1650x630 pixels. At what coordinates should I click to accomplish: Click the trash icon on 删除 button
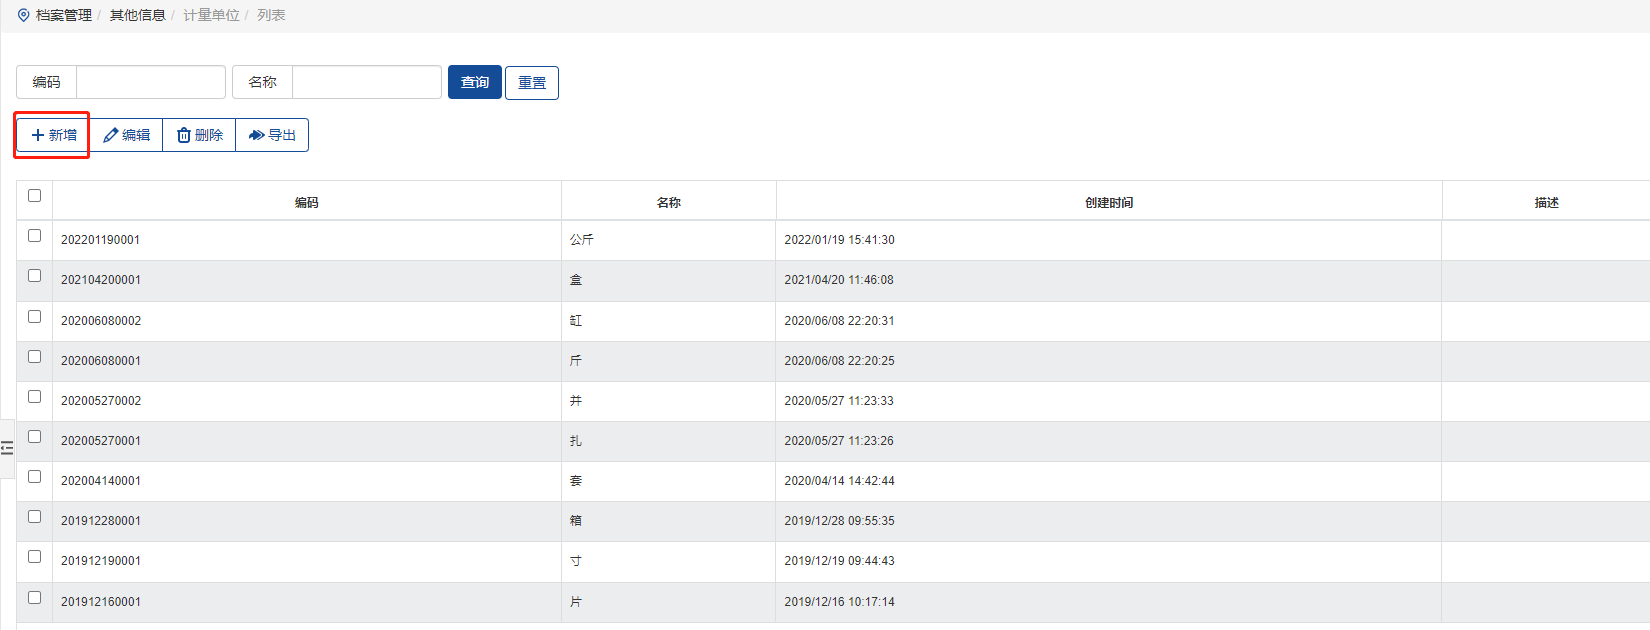coord(184,135)
